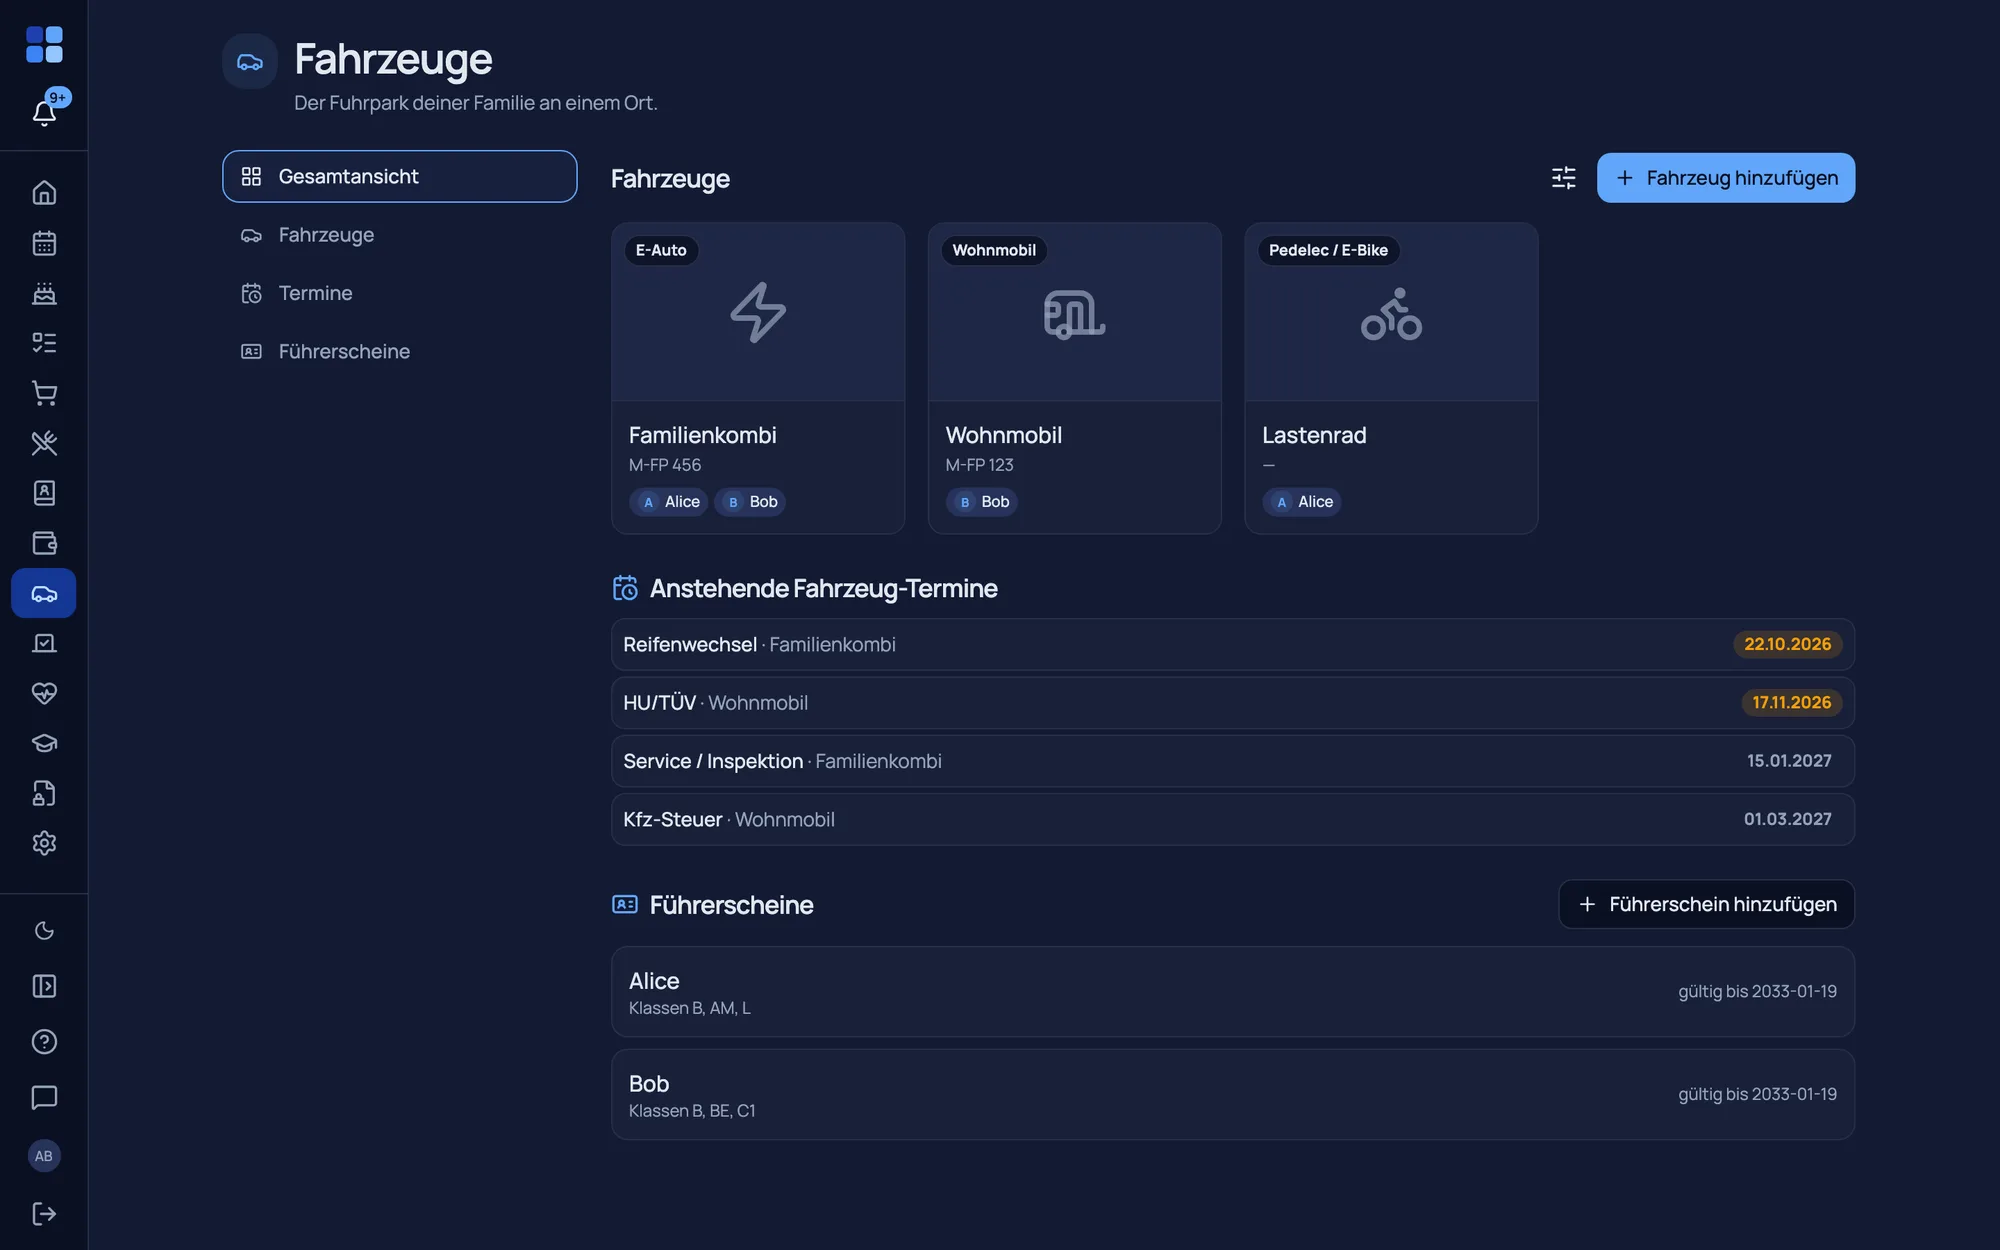Open vehicle filter sliders icon

tap(1563, 178)
